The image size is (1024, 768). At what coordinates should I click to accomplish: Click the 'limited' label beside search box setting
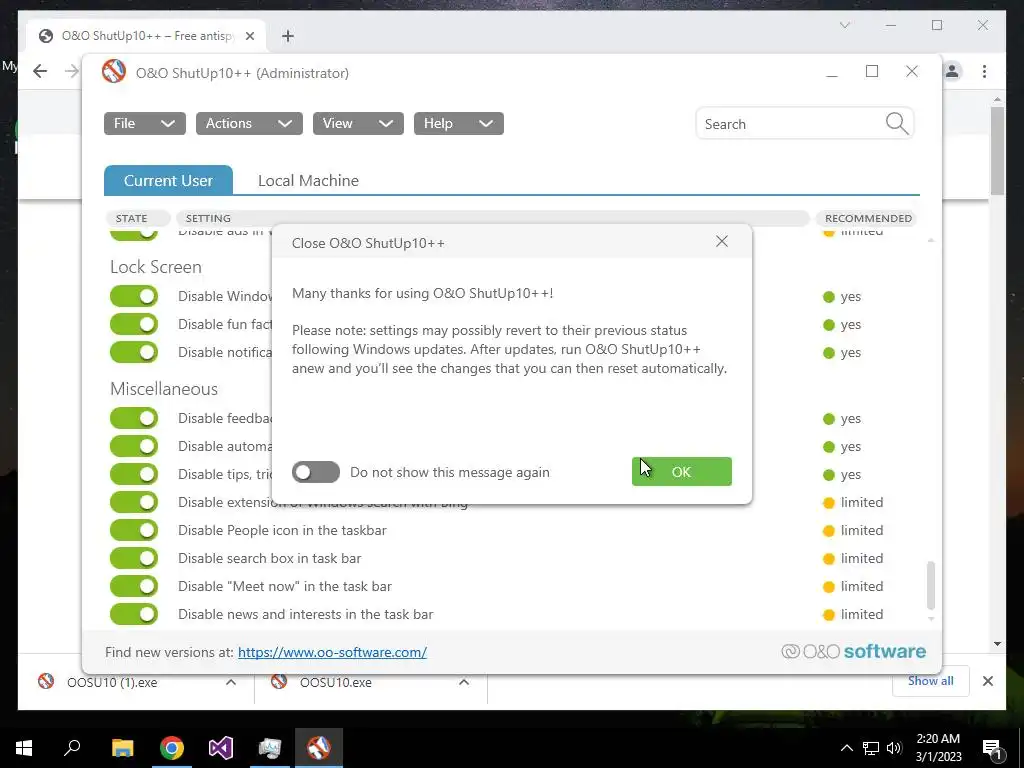861,558
